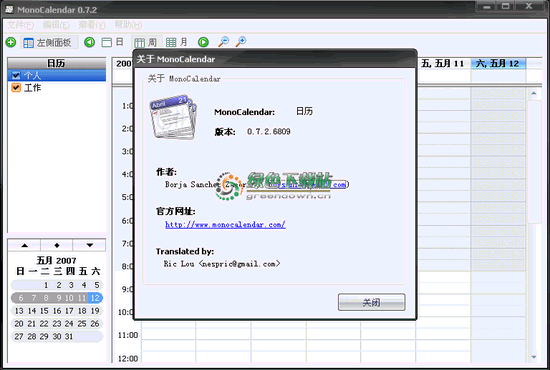Image resolution: width=550 pixels, height=370 pixels.
Task: Open the http://www.monocalendar.com/ link
Action: pos(225,224)
